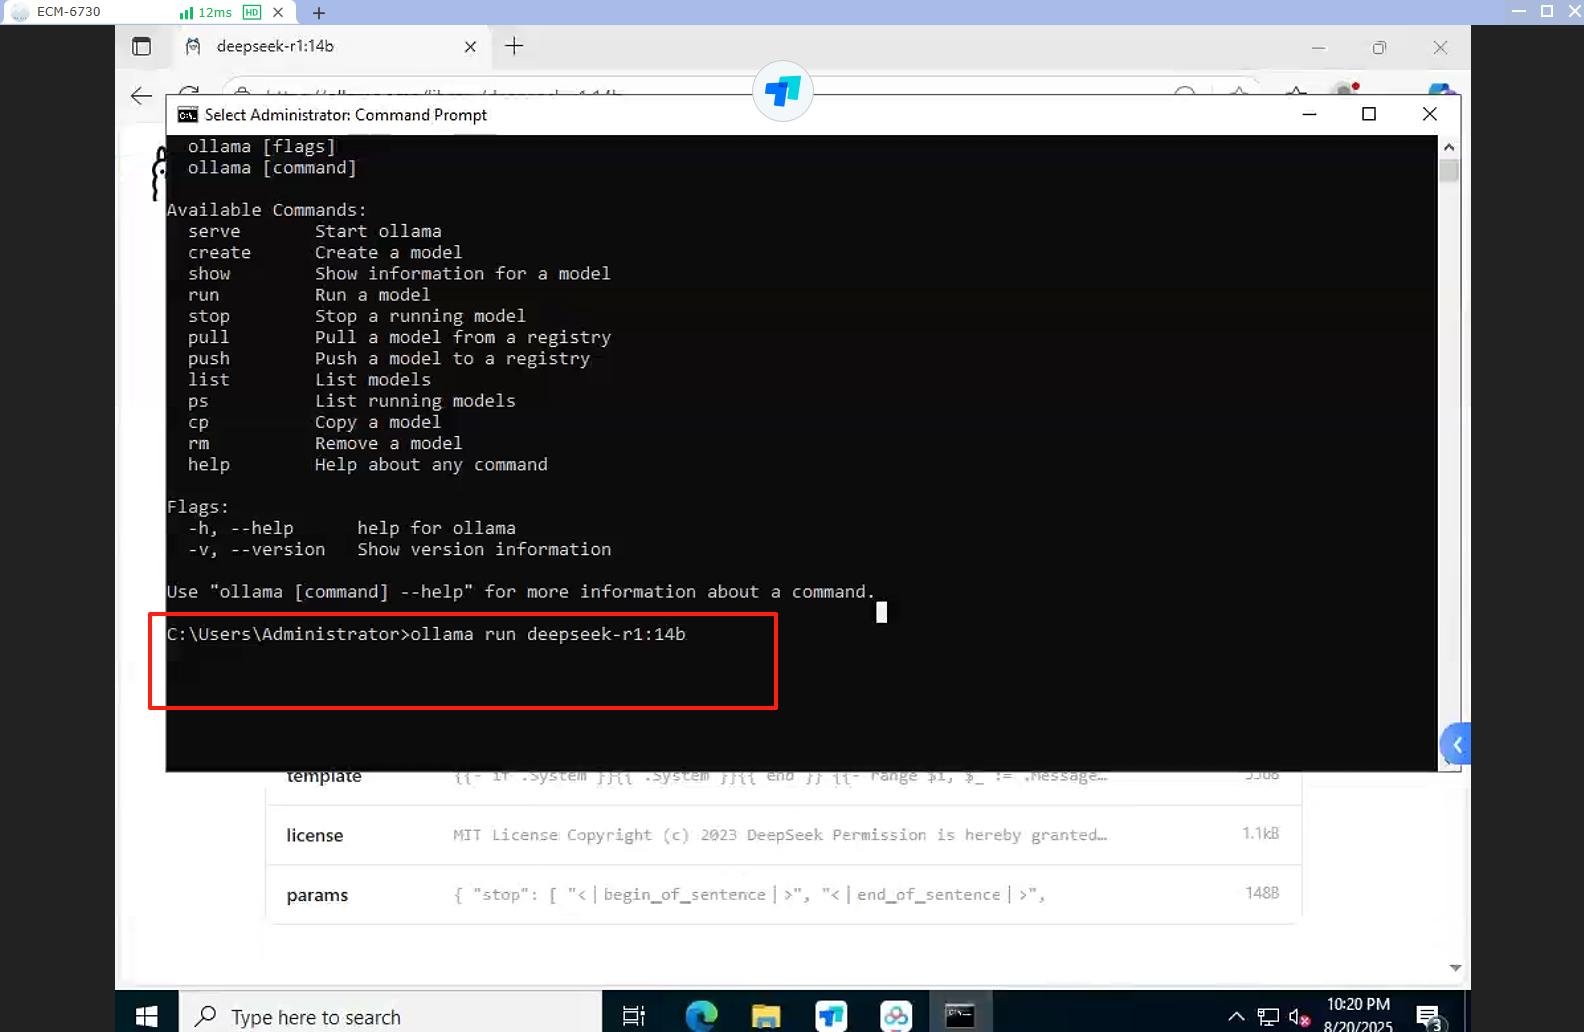Click the params stop tokens text
The width and height of the screenshot is (1584, 1032).
click(x=750, y=894)
